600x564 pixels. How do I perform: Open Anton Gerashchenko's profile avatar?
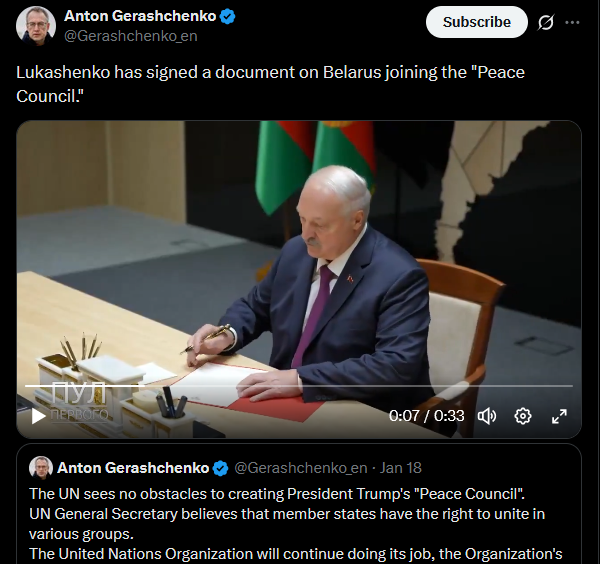pos(36,26)
